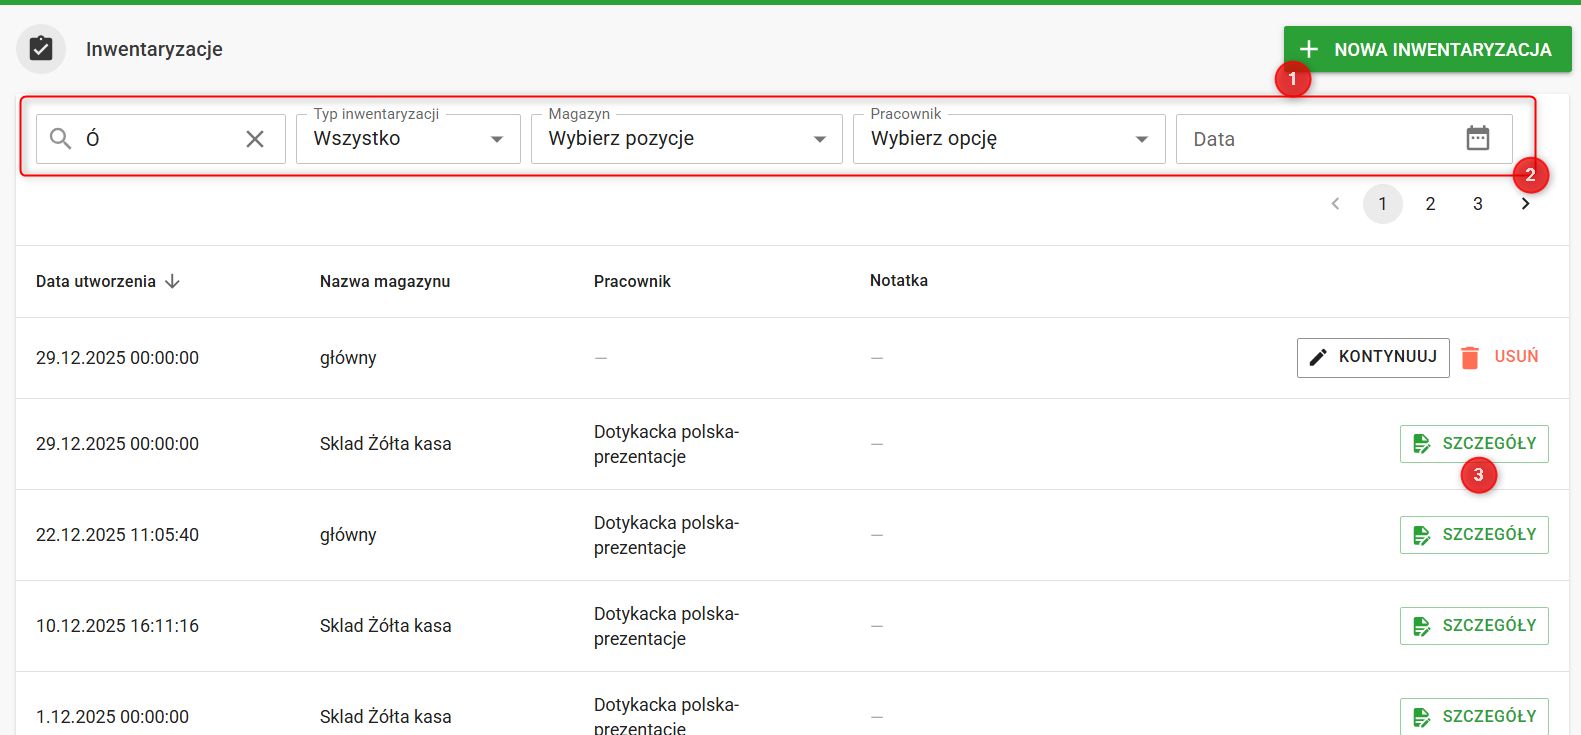Go to next page with right chevron
The image size is (1581, 735).
pyautogui.click(x=1525, y=204)
